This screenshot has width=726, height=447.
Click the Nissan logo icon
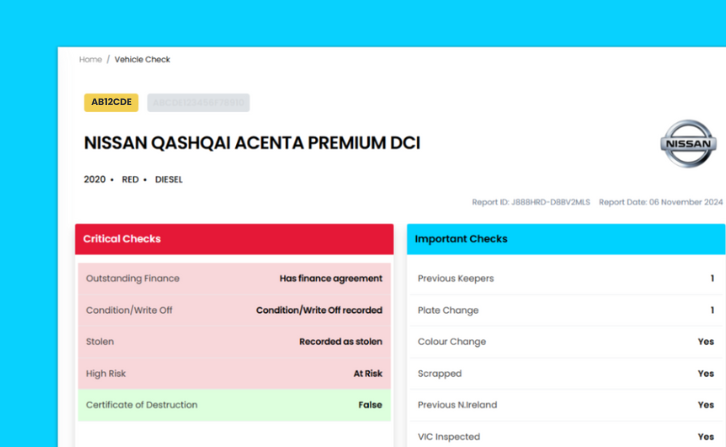688,144
